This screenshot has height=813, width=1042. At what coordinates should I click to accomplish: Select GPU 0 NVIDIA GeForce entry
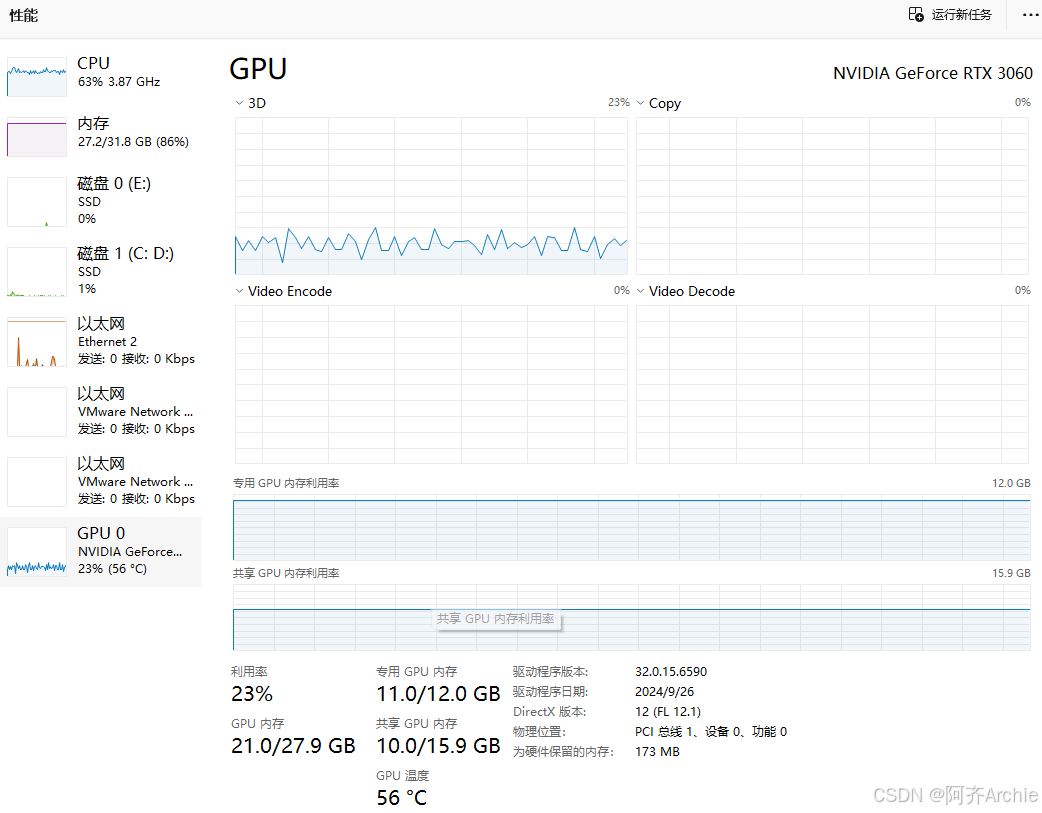[100, 551]
